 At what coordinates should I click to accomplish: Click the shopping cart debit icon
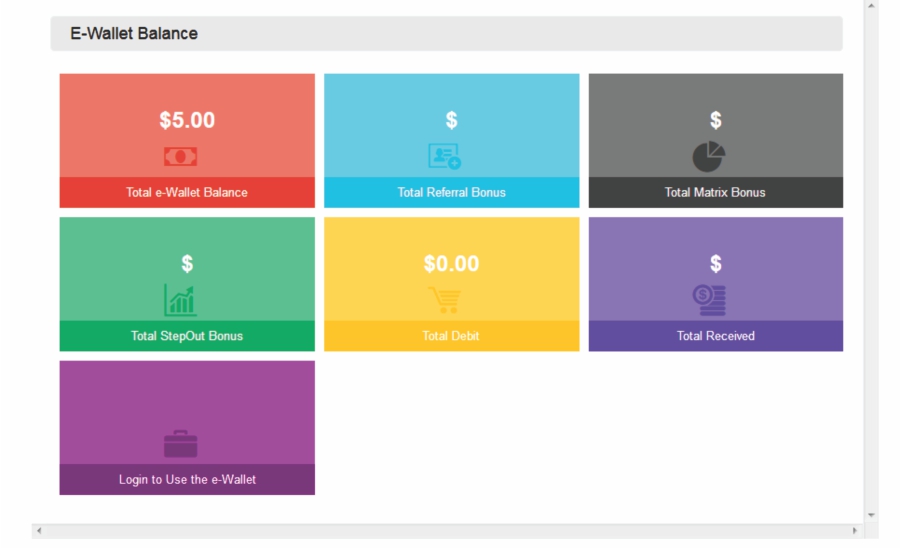444,300
